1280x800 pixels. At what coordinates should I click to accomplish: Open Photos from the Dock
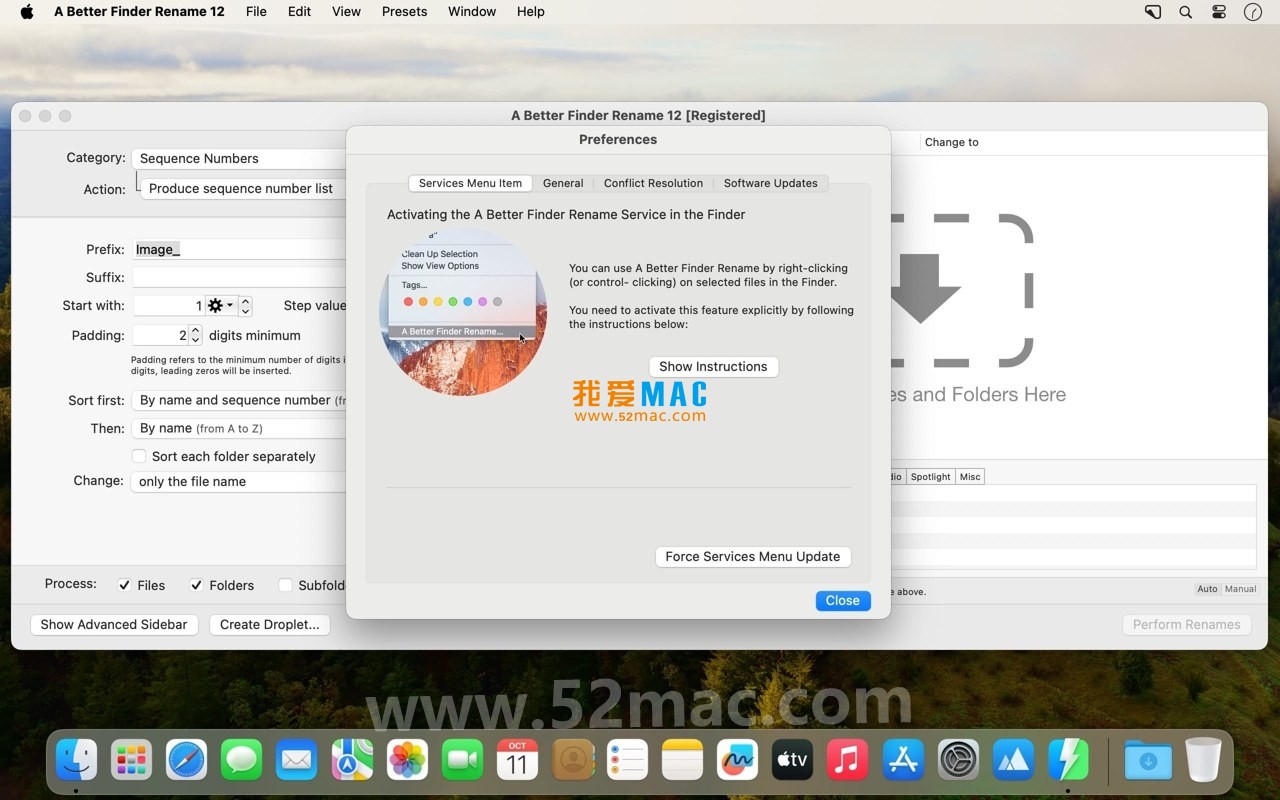(x=407, y=760)
